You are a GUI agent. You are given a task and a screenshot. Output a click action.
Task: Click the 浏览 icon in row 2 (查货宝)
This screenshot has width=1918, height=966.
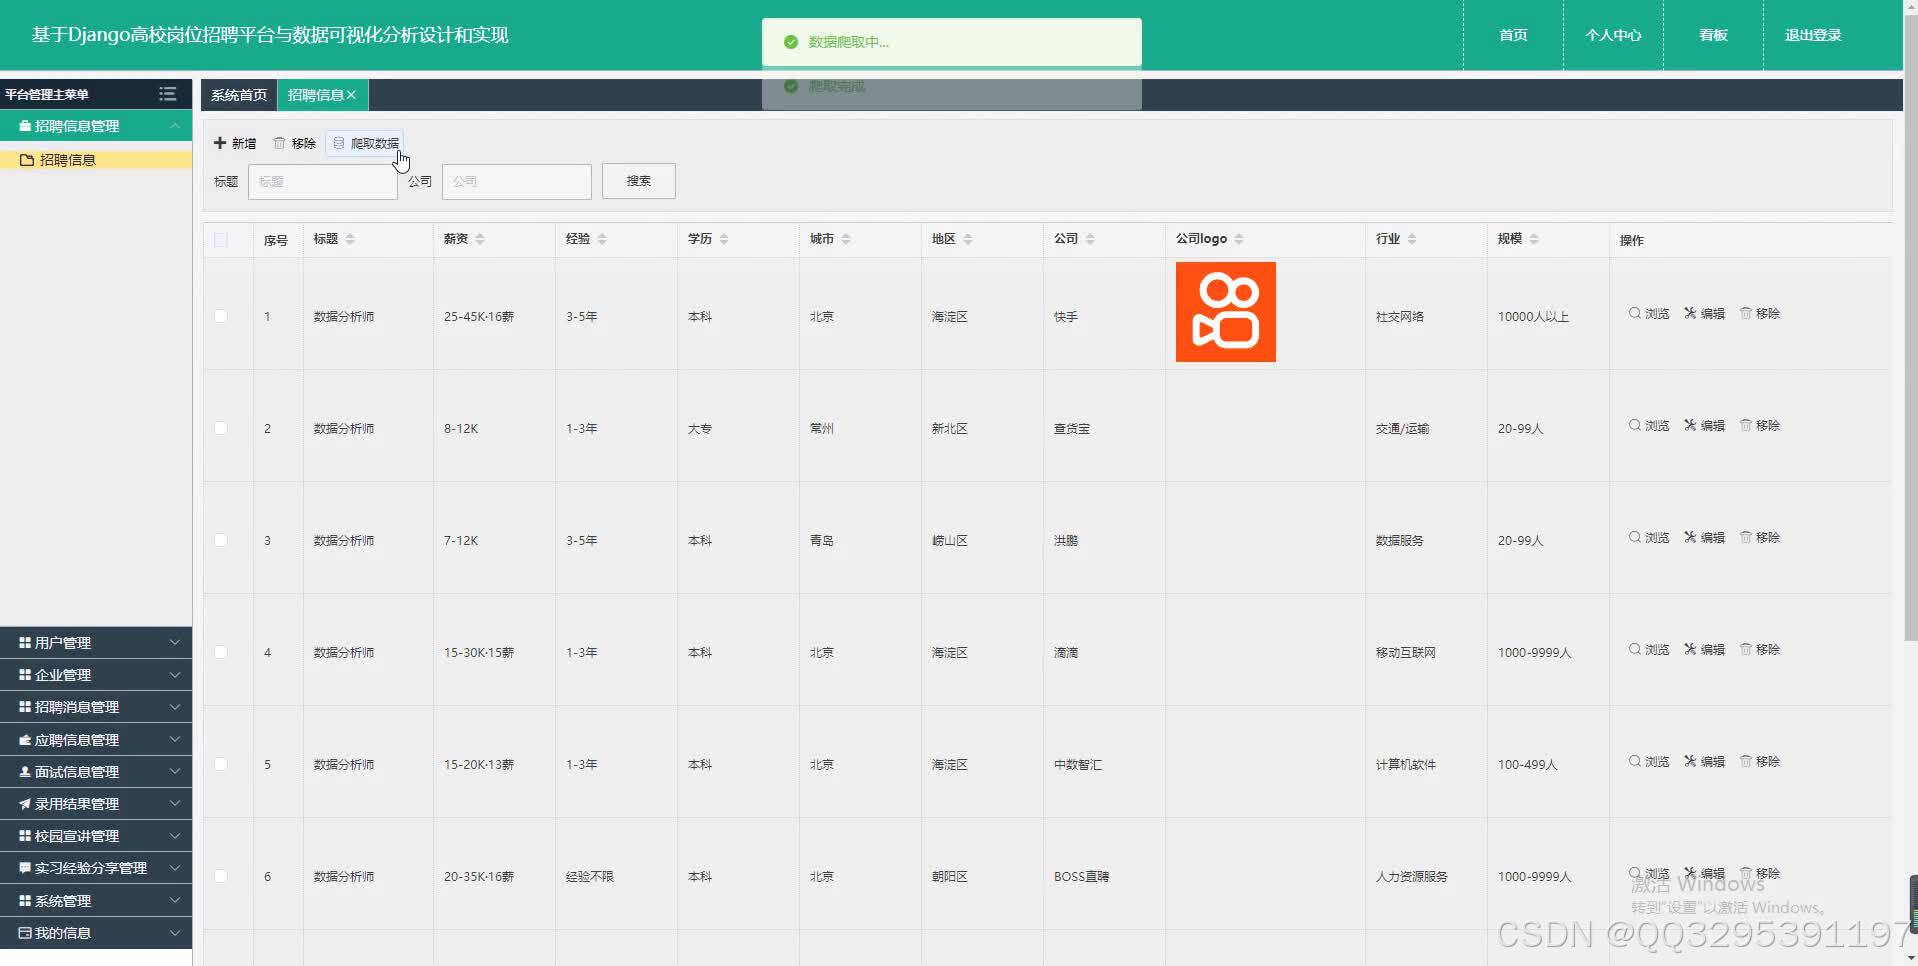click(x=1634, y=425)
